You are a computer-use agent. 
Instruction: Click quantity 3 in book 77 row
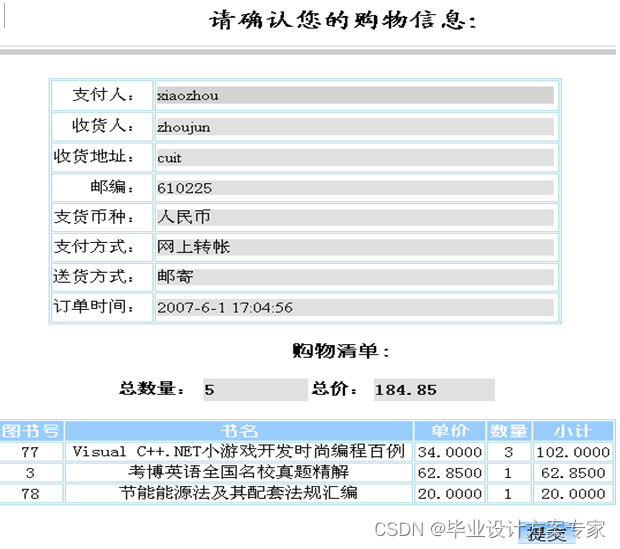[508, 452]
